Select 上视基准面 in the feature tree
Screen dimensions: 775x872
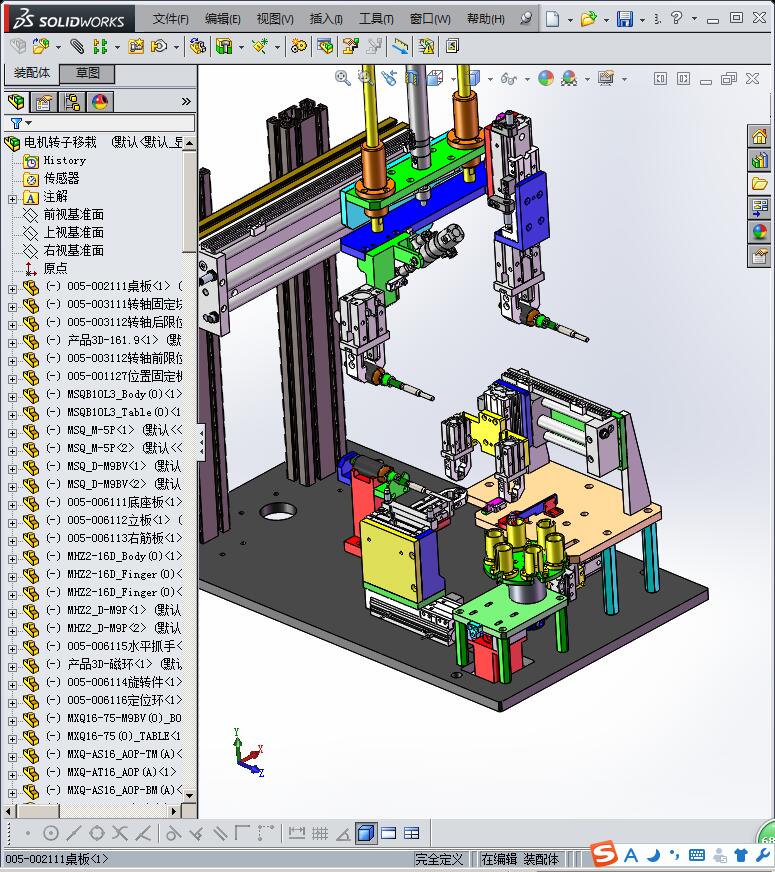coord(73,232)
